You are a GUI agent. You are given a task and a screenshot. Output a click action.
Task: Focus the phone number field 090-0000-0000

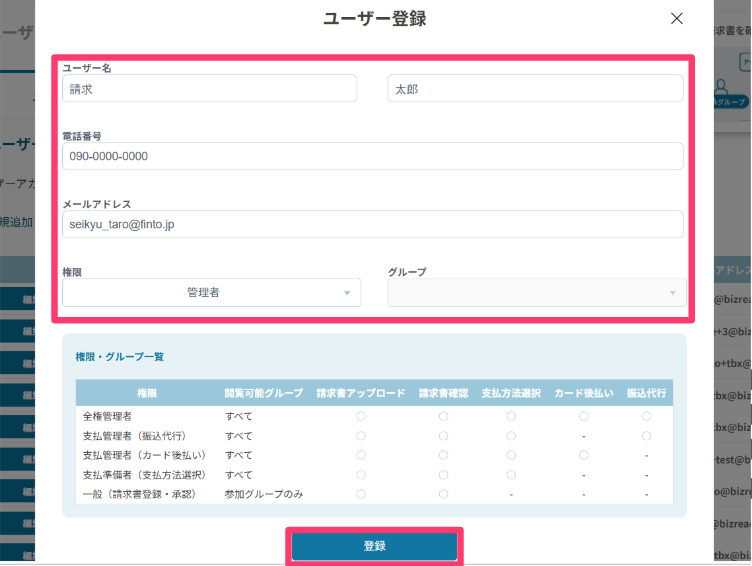(372, 157)
